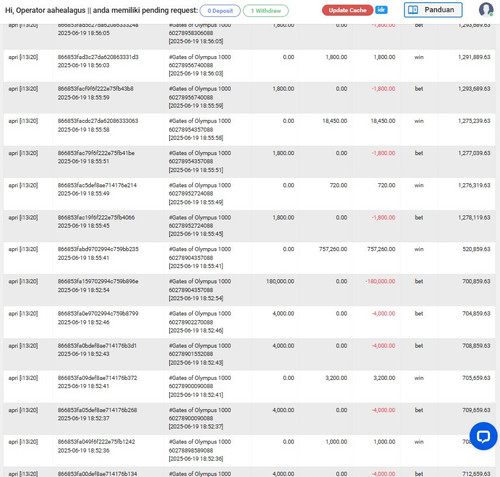Open the Panduan guide button
500x477 pixels.
[x=433, y=10]
